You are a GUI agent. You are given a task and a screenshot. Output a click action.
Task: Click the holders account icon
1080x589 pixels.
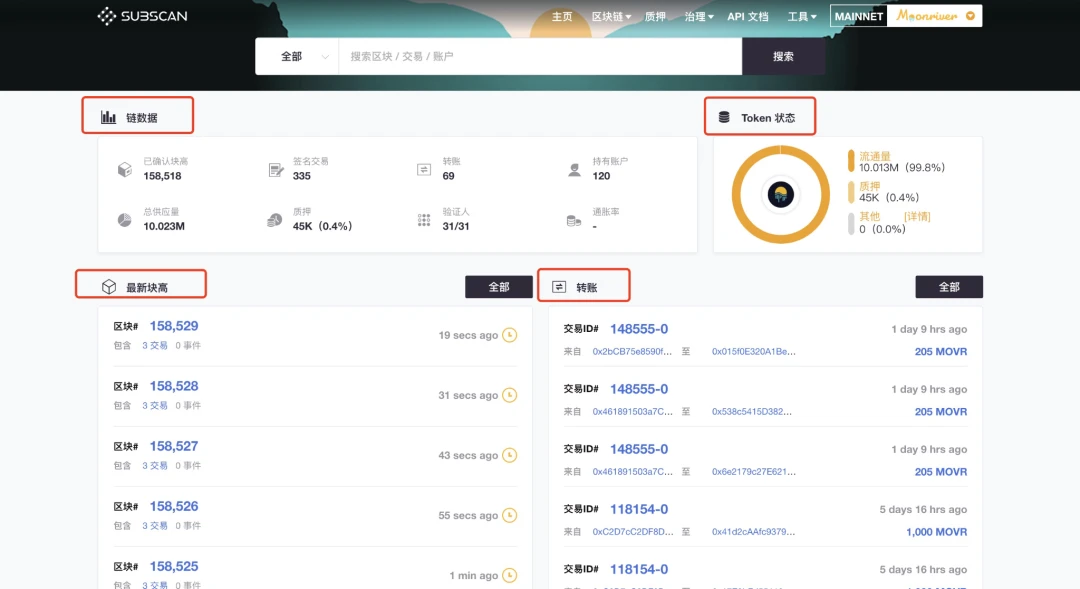click(574, 169)
